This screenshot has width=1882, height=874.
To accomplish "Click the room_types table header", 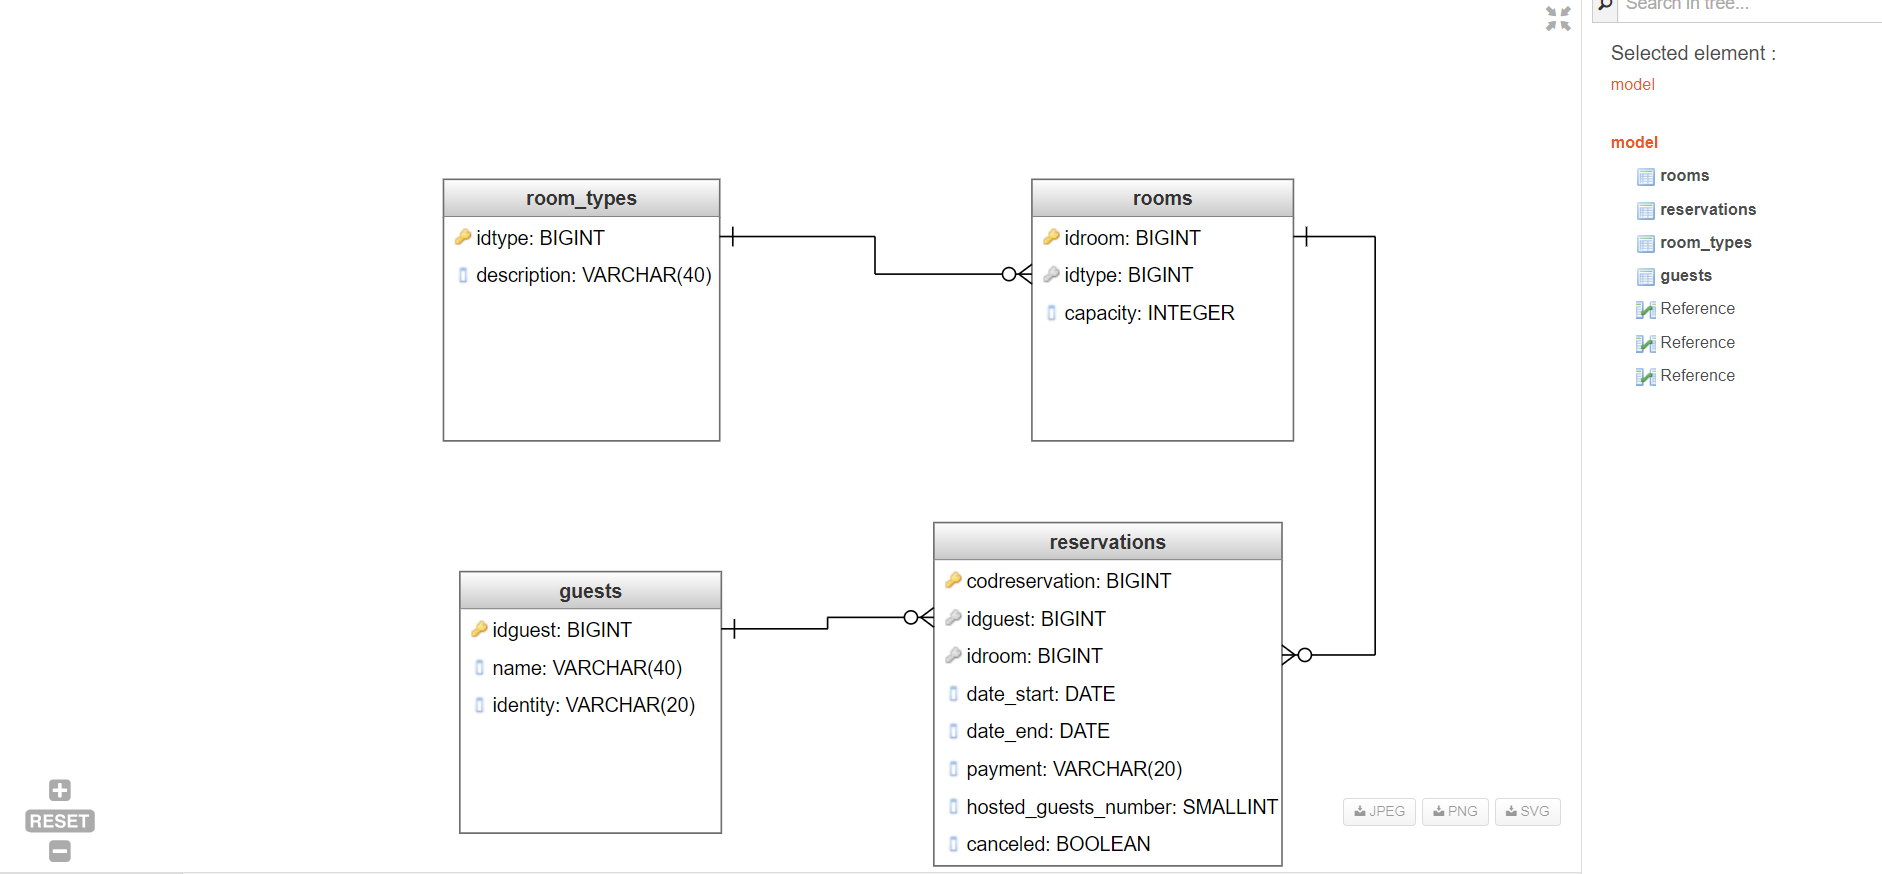I will click(x=581, y=198).
